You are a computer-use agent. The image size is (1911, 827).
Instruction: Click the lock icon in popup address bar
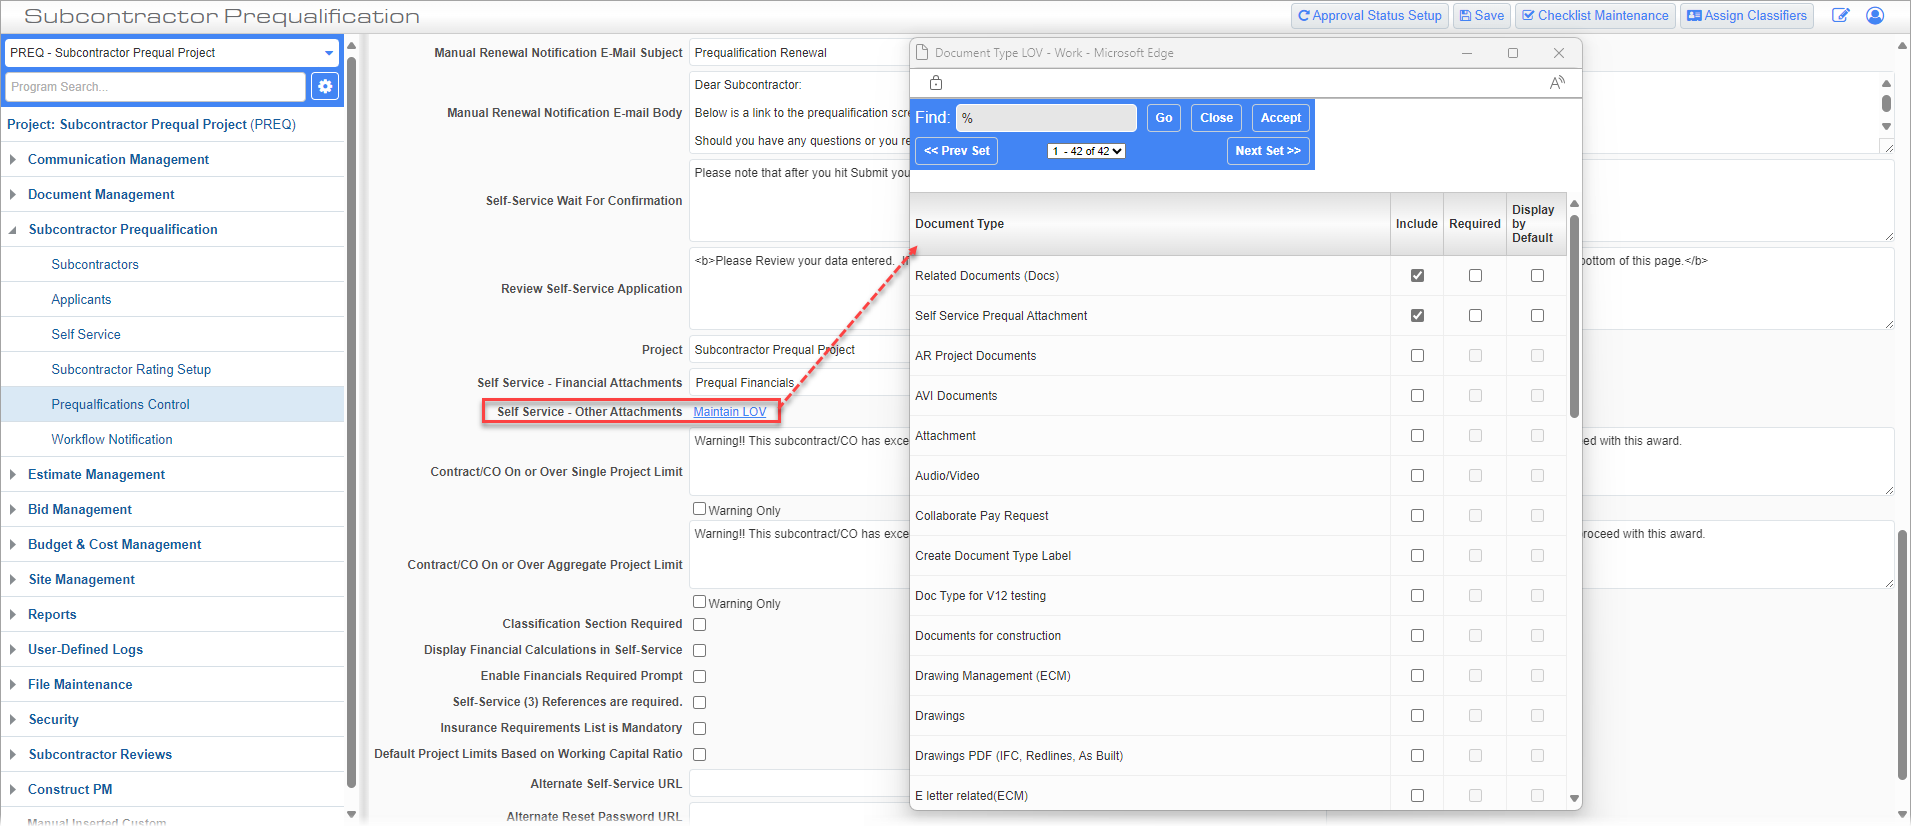pos(936,83)
